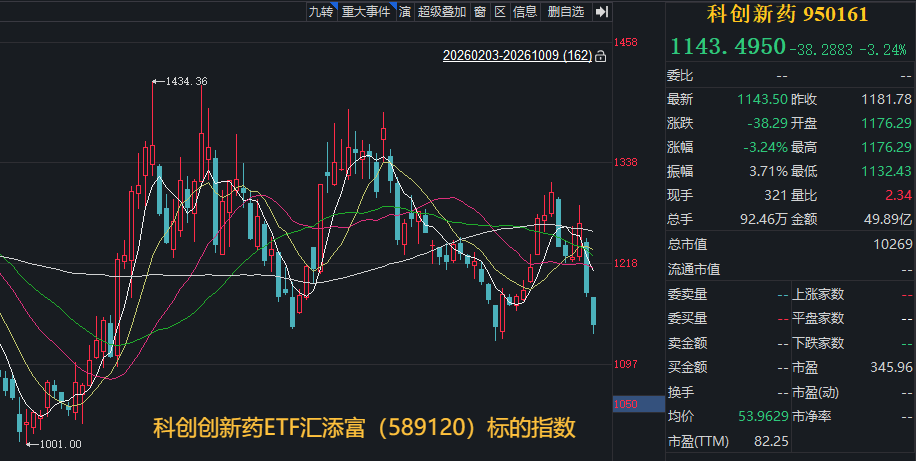Click the 金额 value 49.89亿
The height and width of the screenshot is (461, 916).
click(888, 220)
